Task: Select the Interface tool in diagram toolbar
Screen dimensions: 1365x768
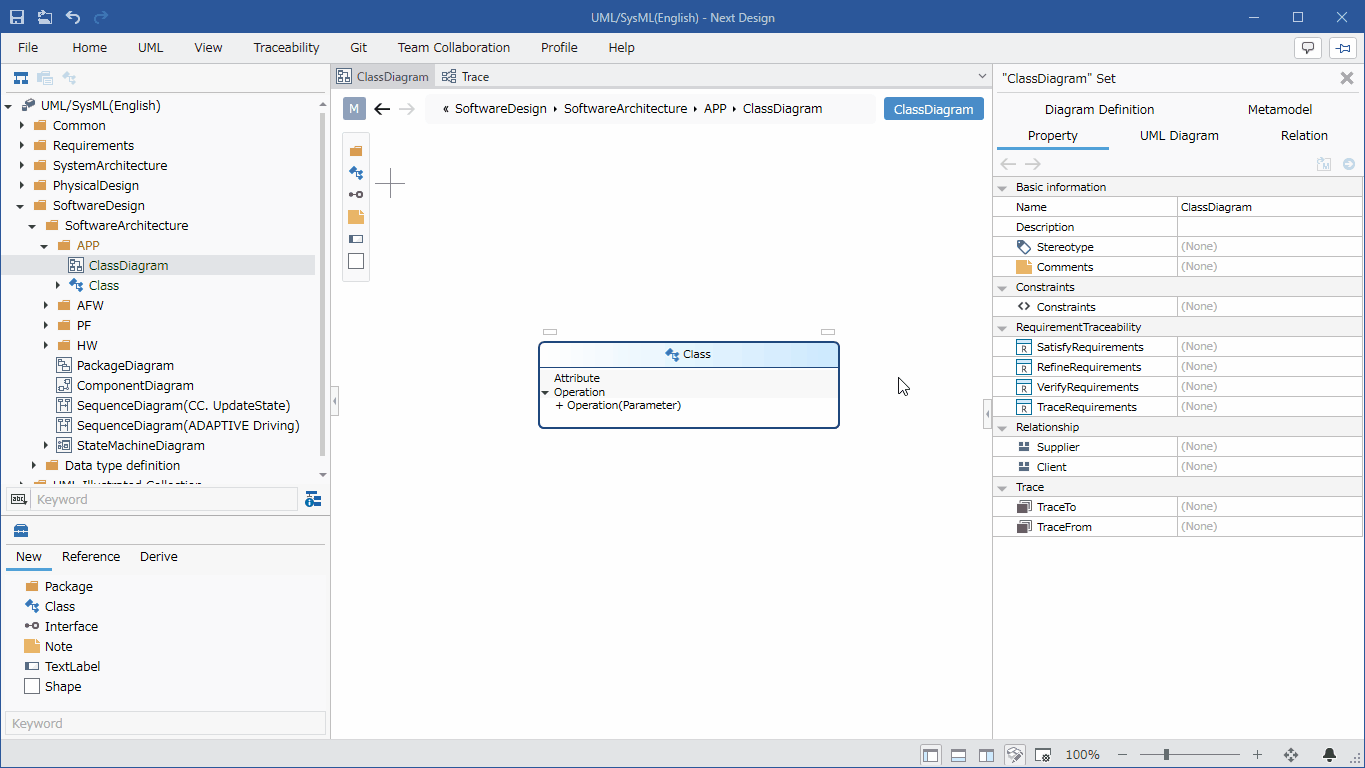Action: [x=356, y=195]
